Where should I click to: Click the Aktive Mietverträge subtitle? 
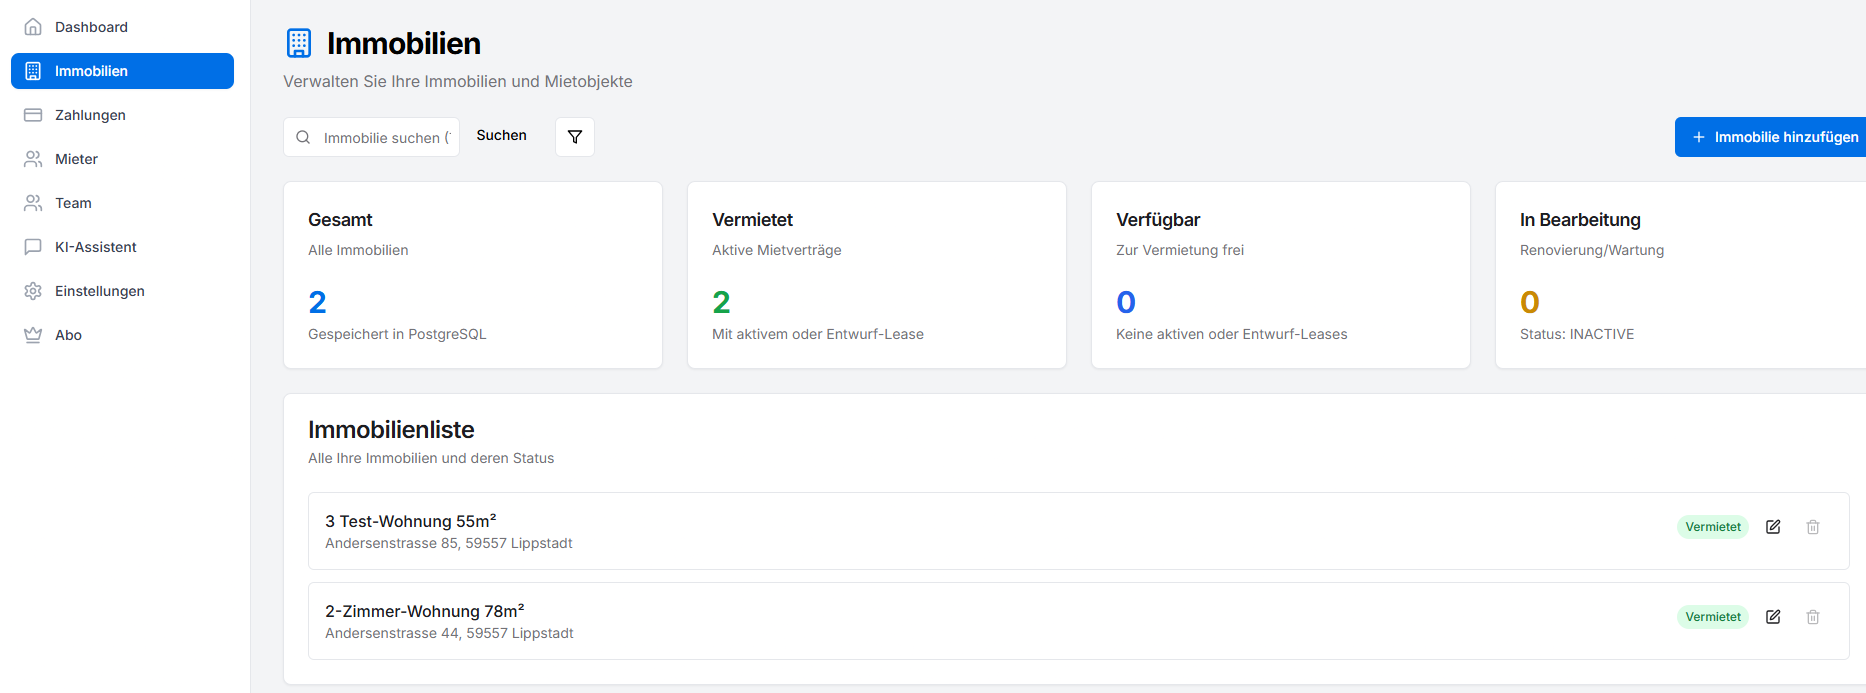pos(777,250)
